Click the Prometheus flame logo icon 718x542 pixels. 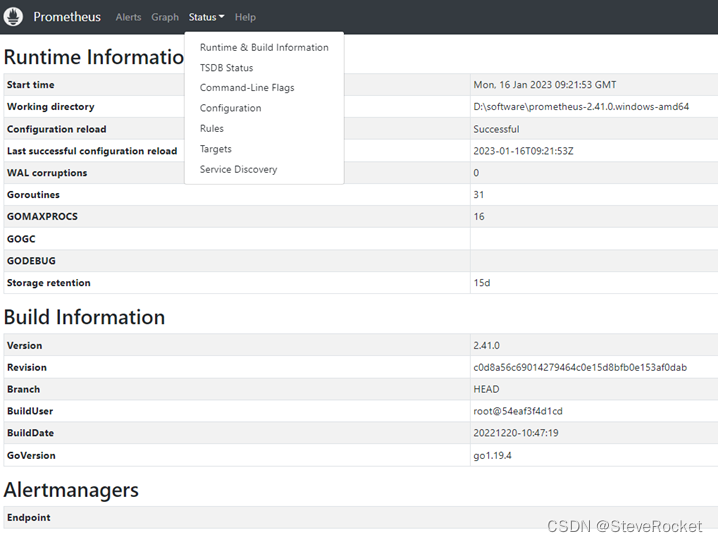coord(13,17)
